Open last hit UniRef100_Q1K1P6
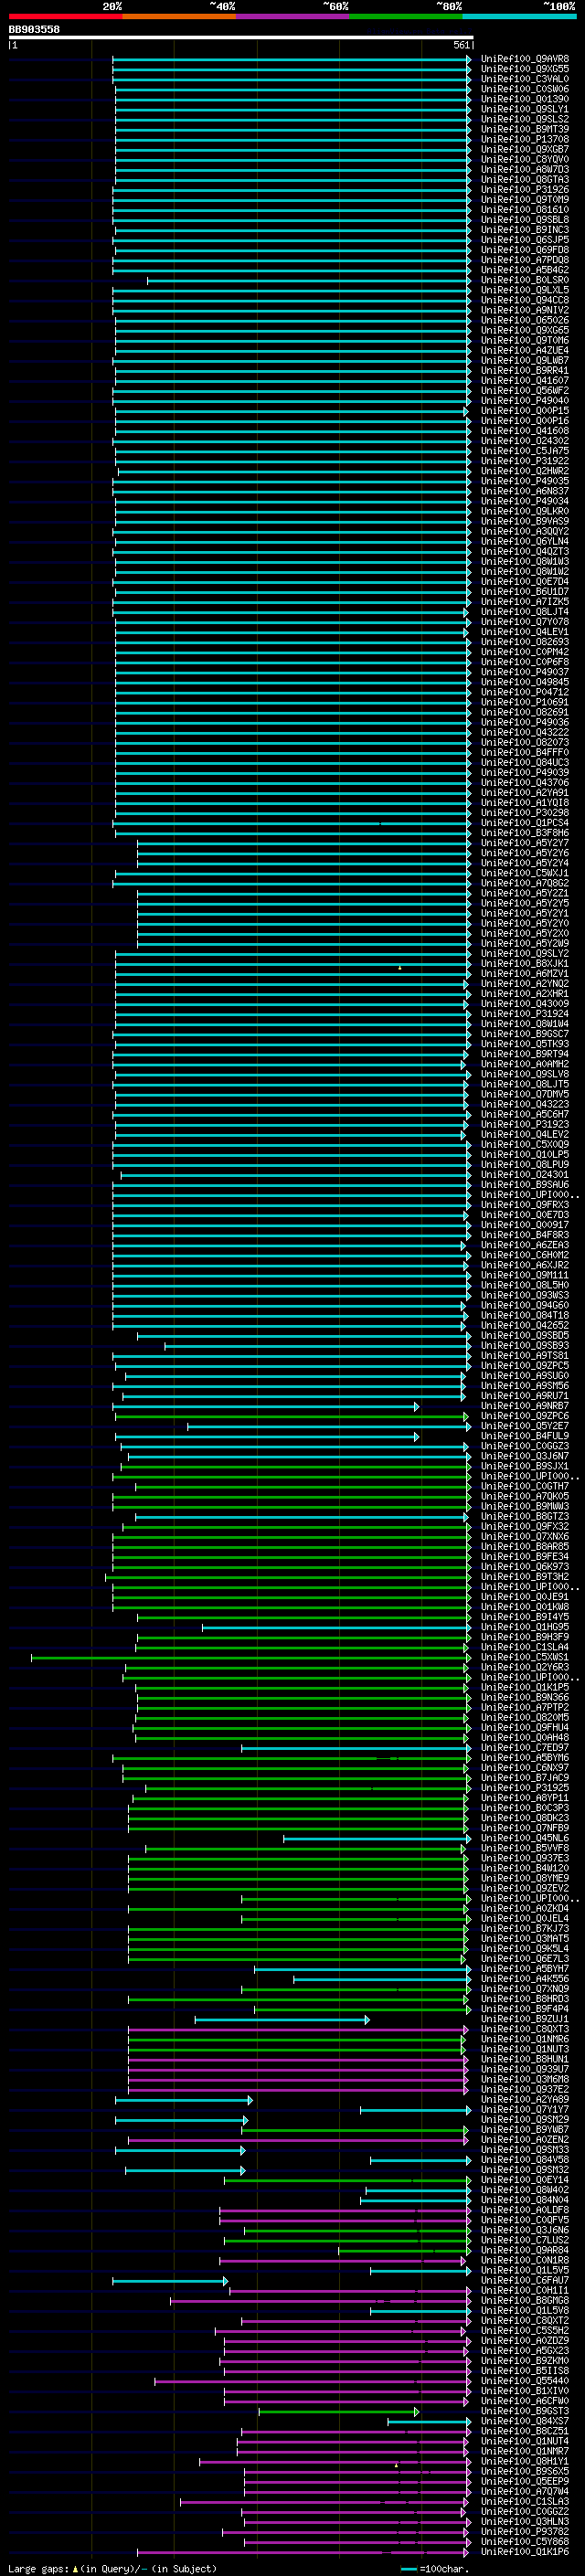Screen dimensions: 585x2576 click(x=525, y=2552)
